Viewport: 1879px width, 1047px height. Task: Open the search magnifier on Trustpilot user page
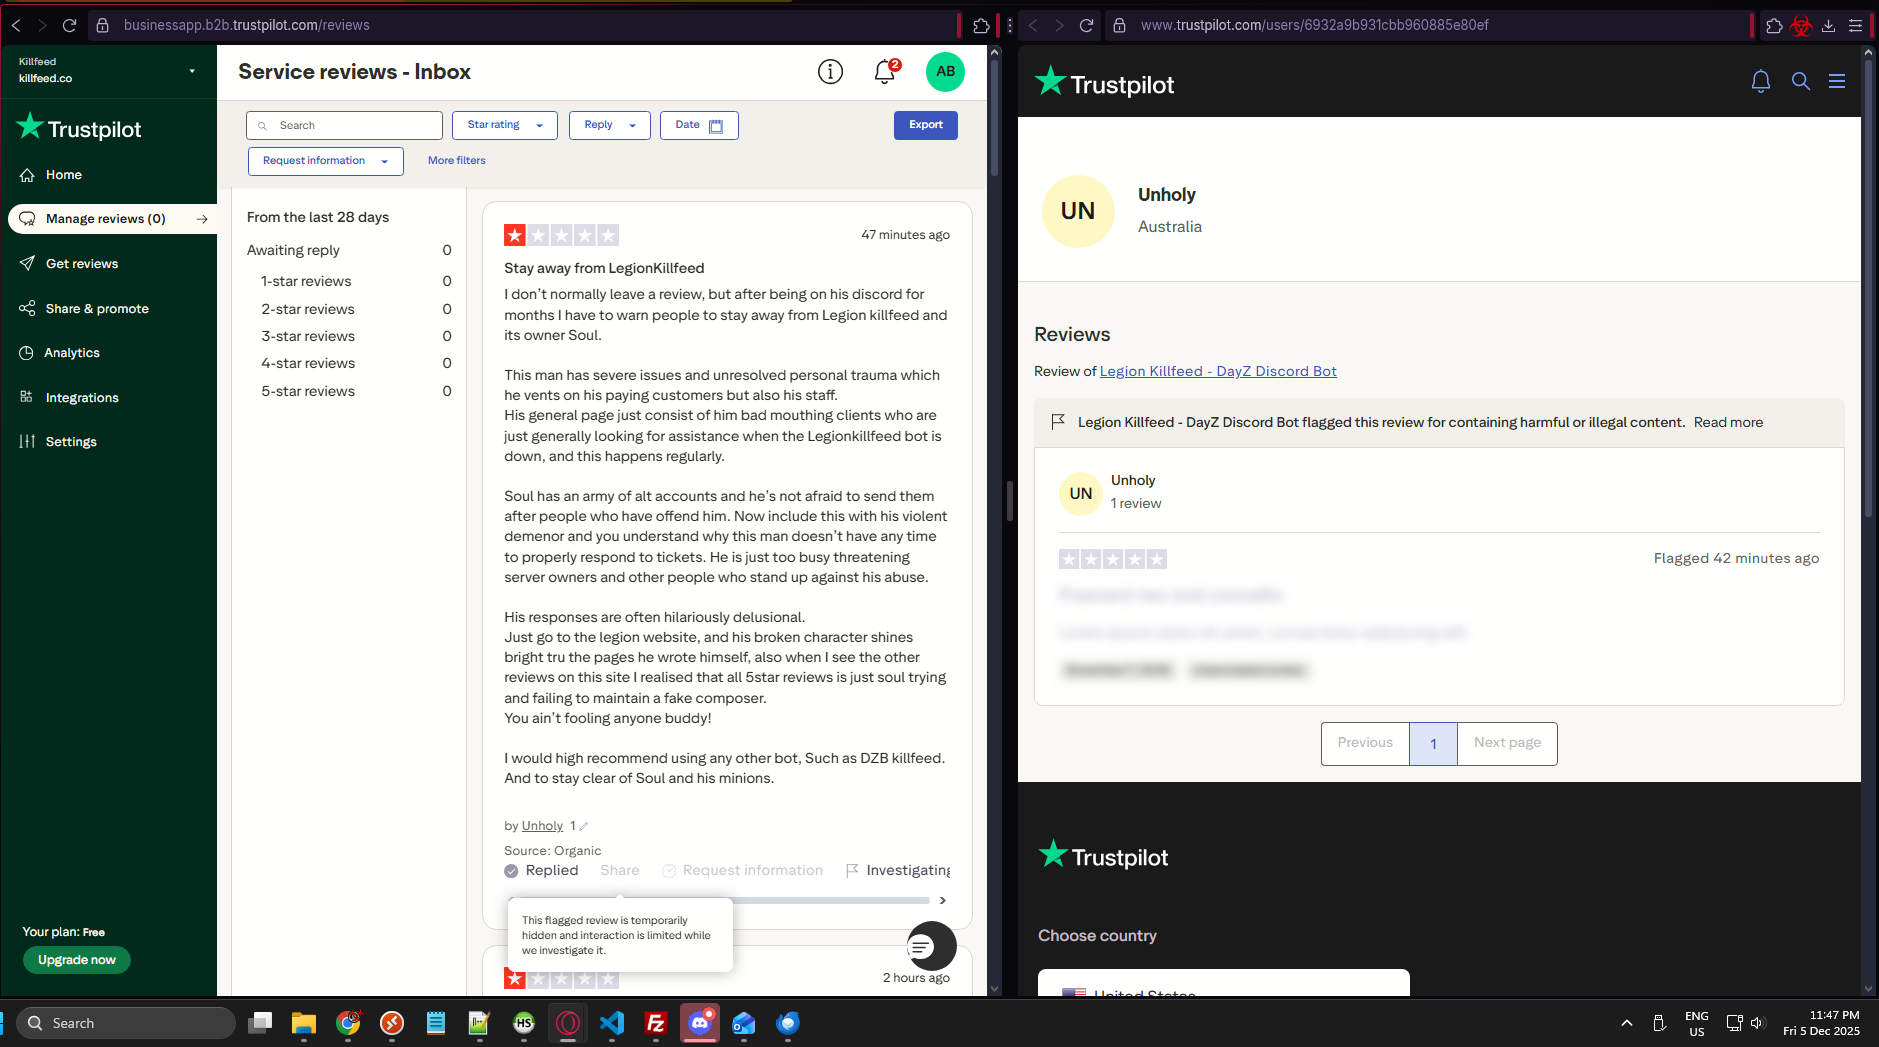[x=1801, y=82]
